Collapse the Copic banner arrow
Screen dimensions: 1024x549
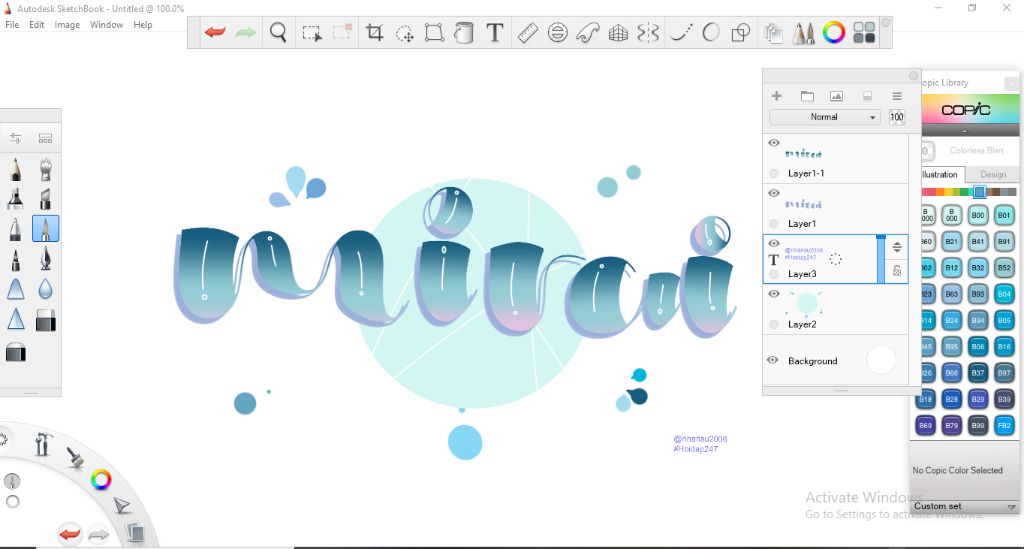965,131
